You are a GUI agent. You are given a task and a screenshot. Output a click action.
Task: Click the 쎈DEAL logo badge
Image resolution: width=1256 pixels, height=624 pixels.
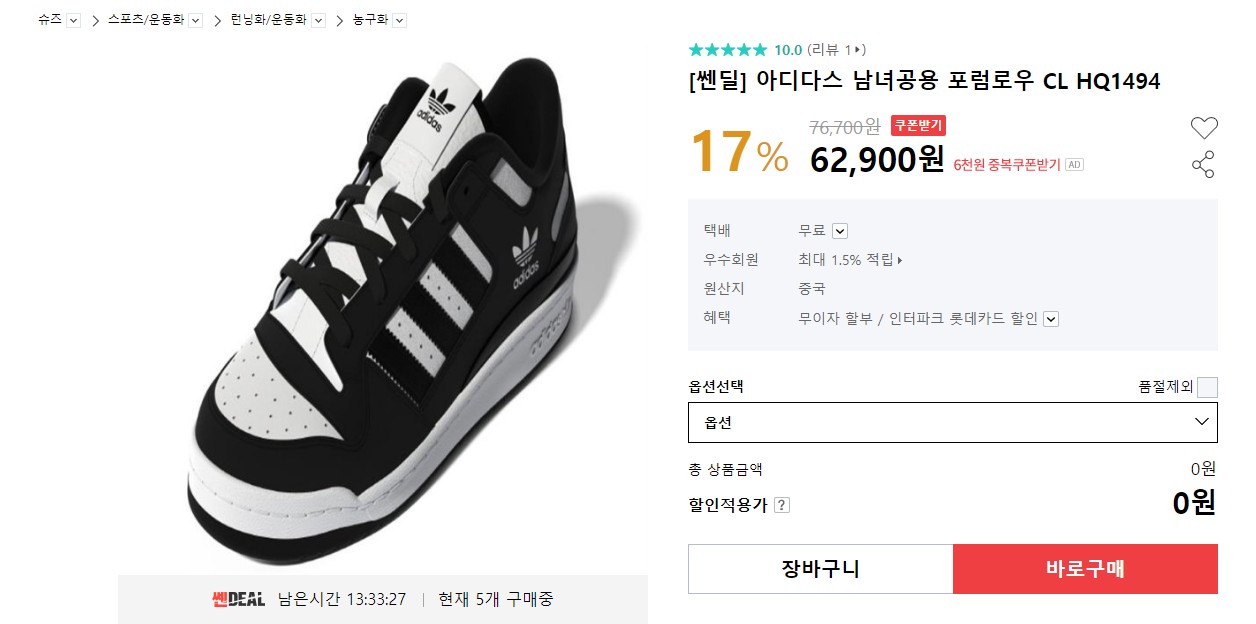click(x=238, y=599)
